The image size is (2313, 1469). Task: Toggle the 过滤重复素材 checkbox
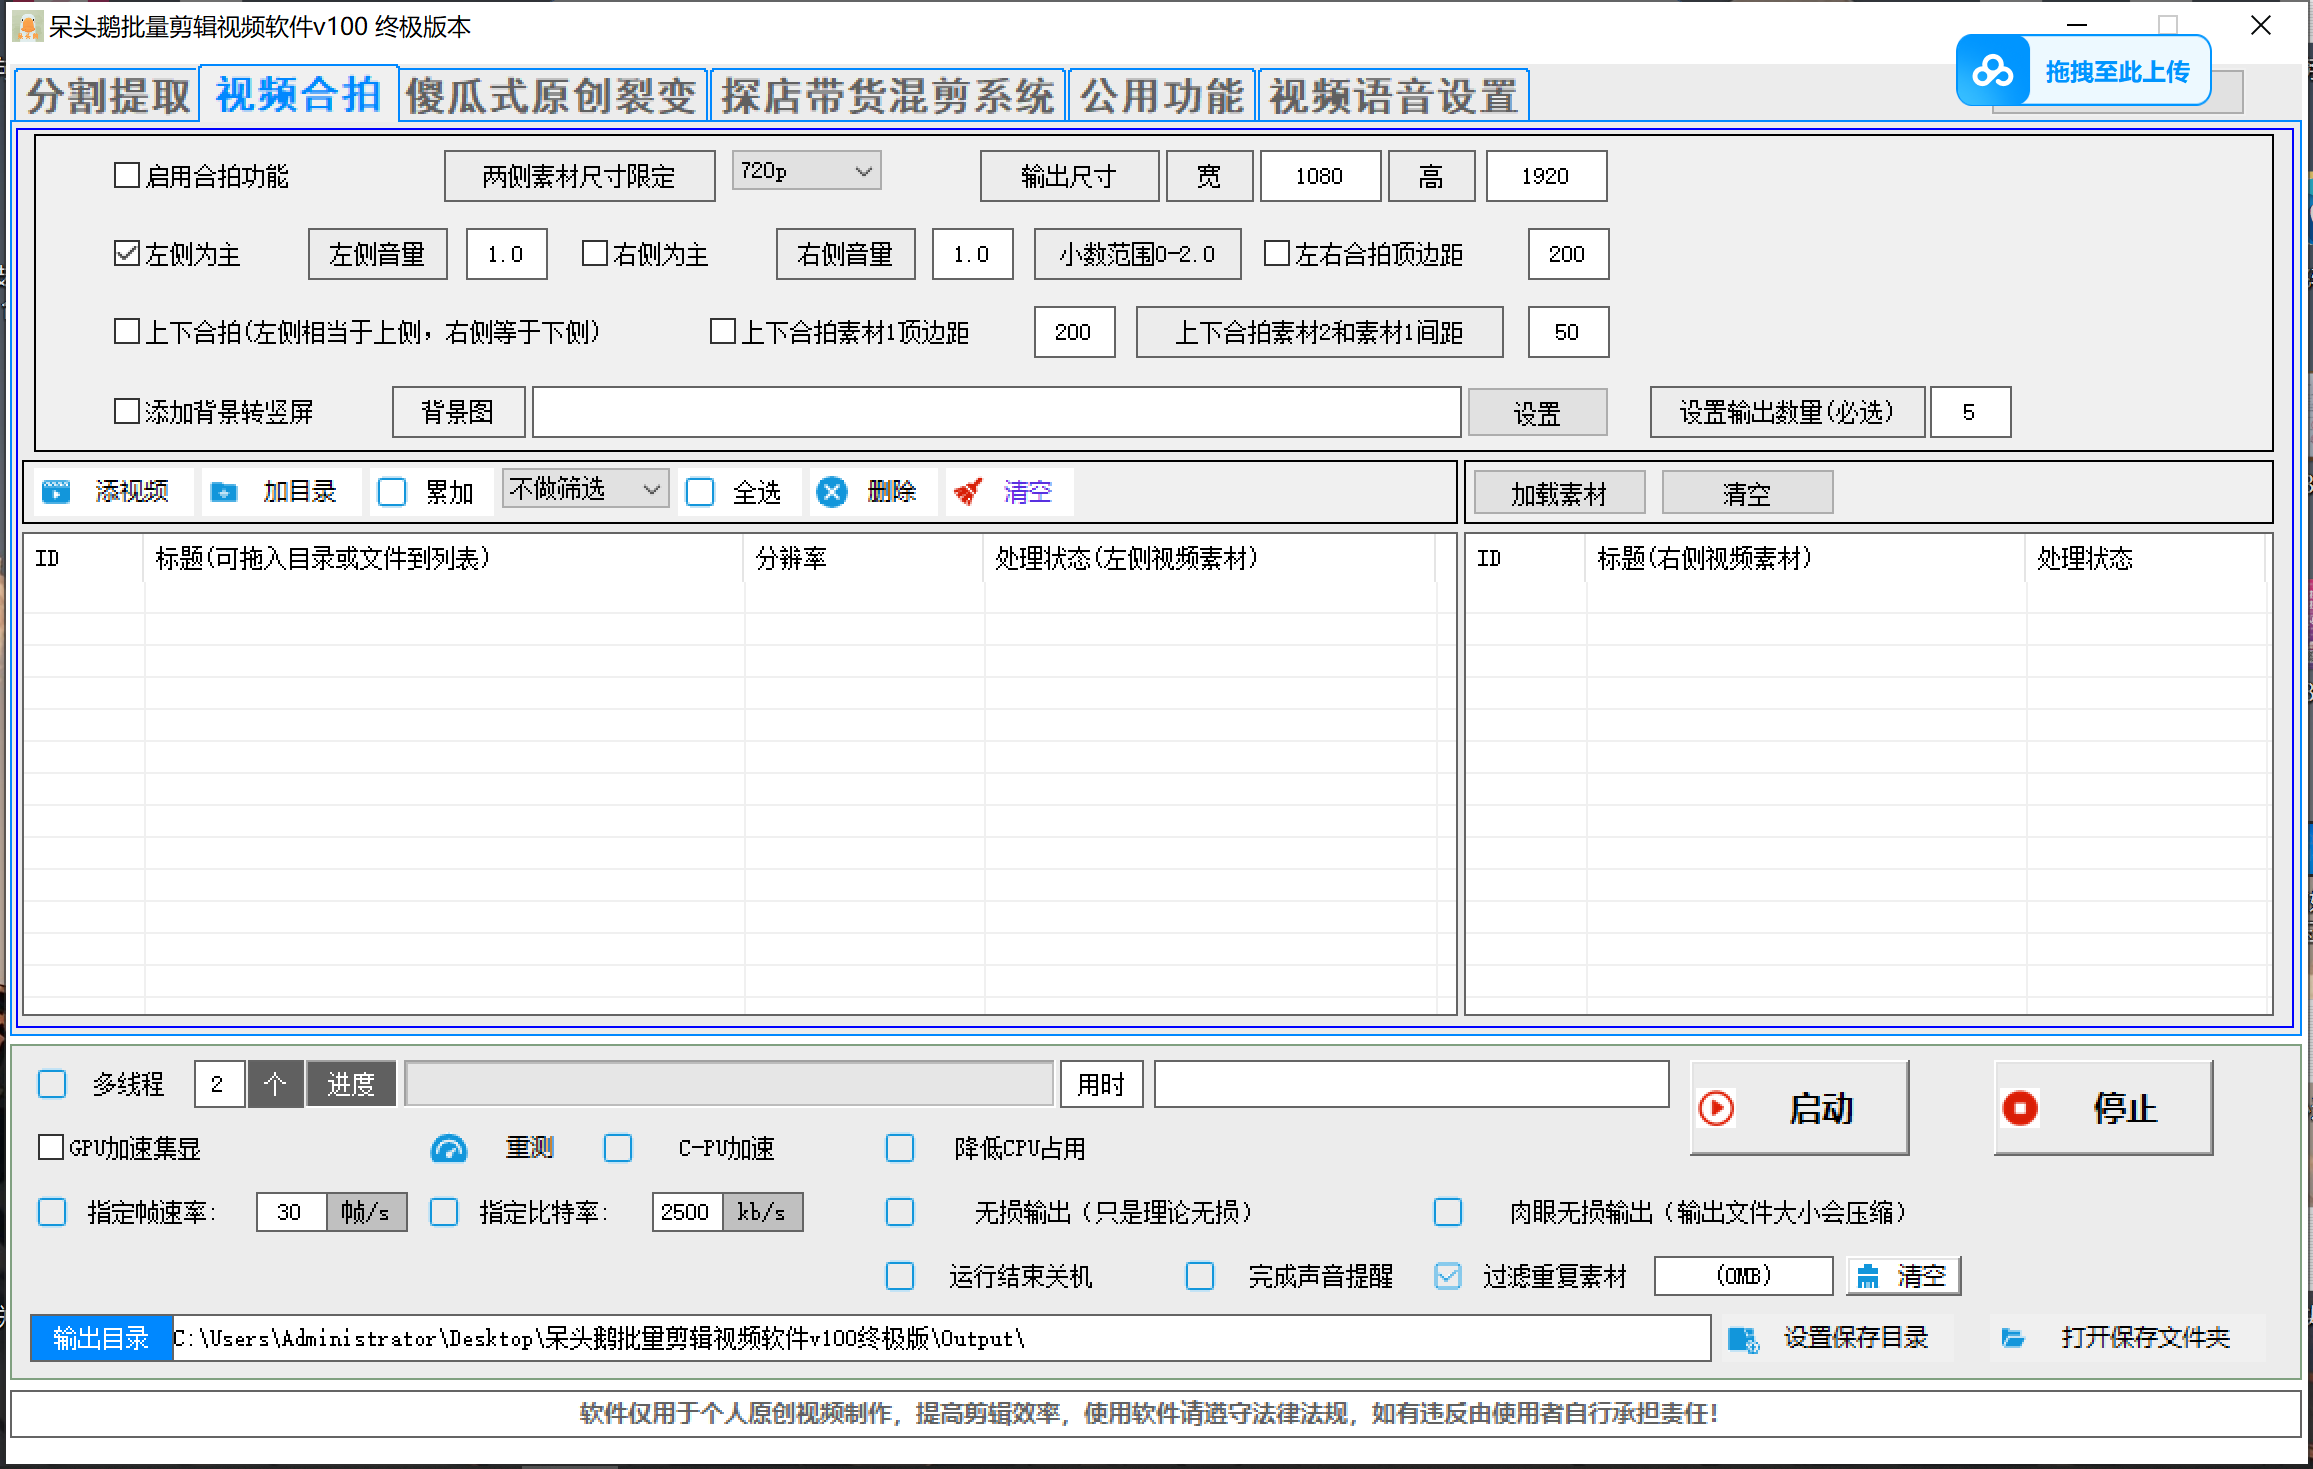click(1447, 1276)
